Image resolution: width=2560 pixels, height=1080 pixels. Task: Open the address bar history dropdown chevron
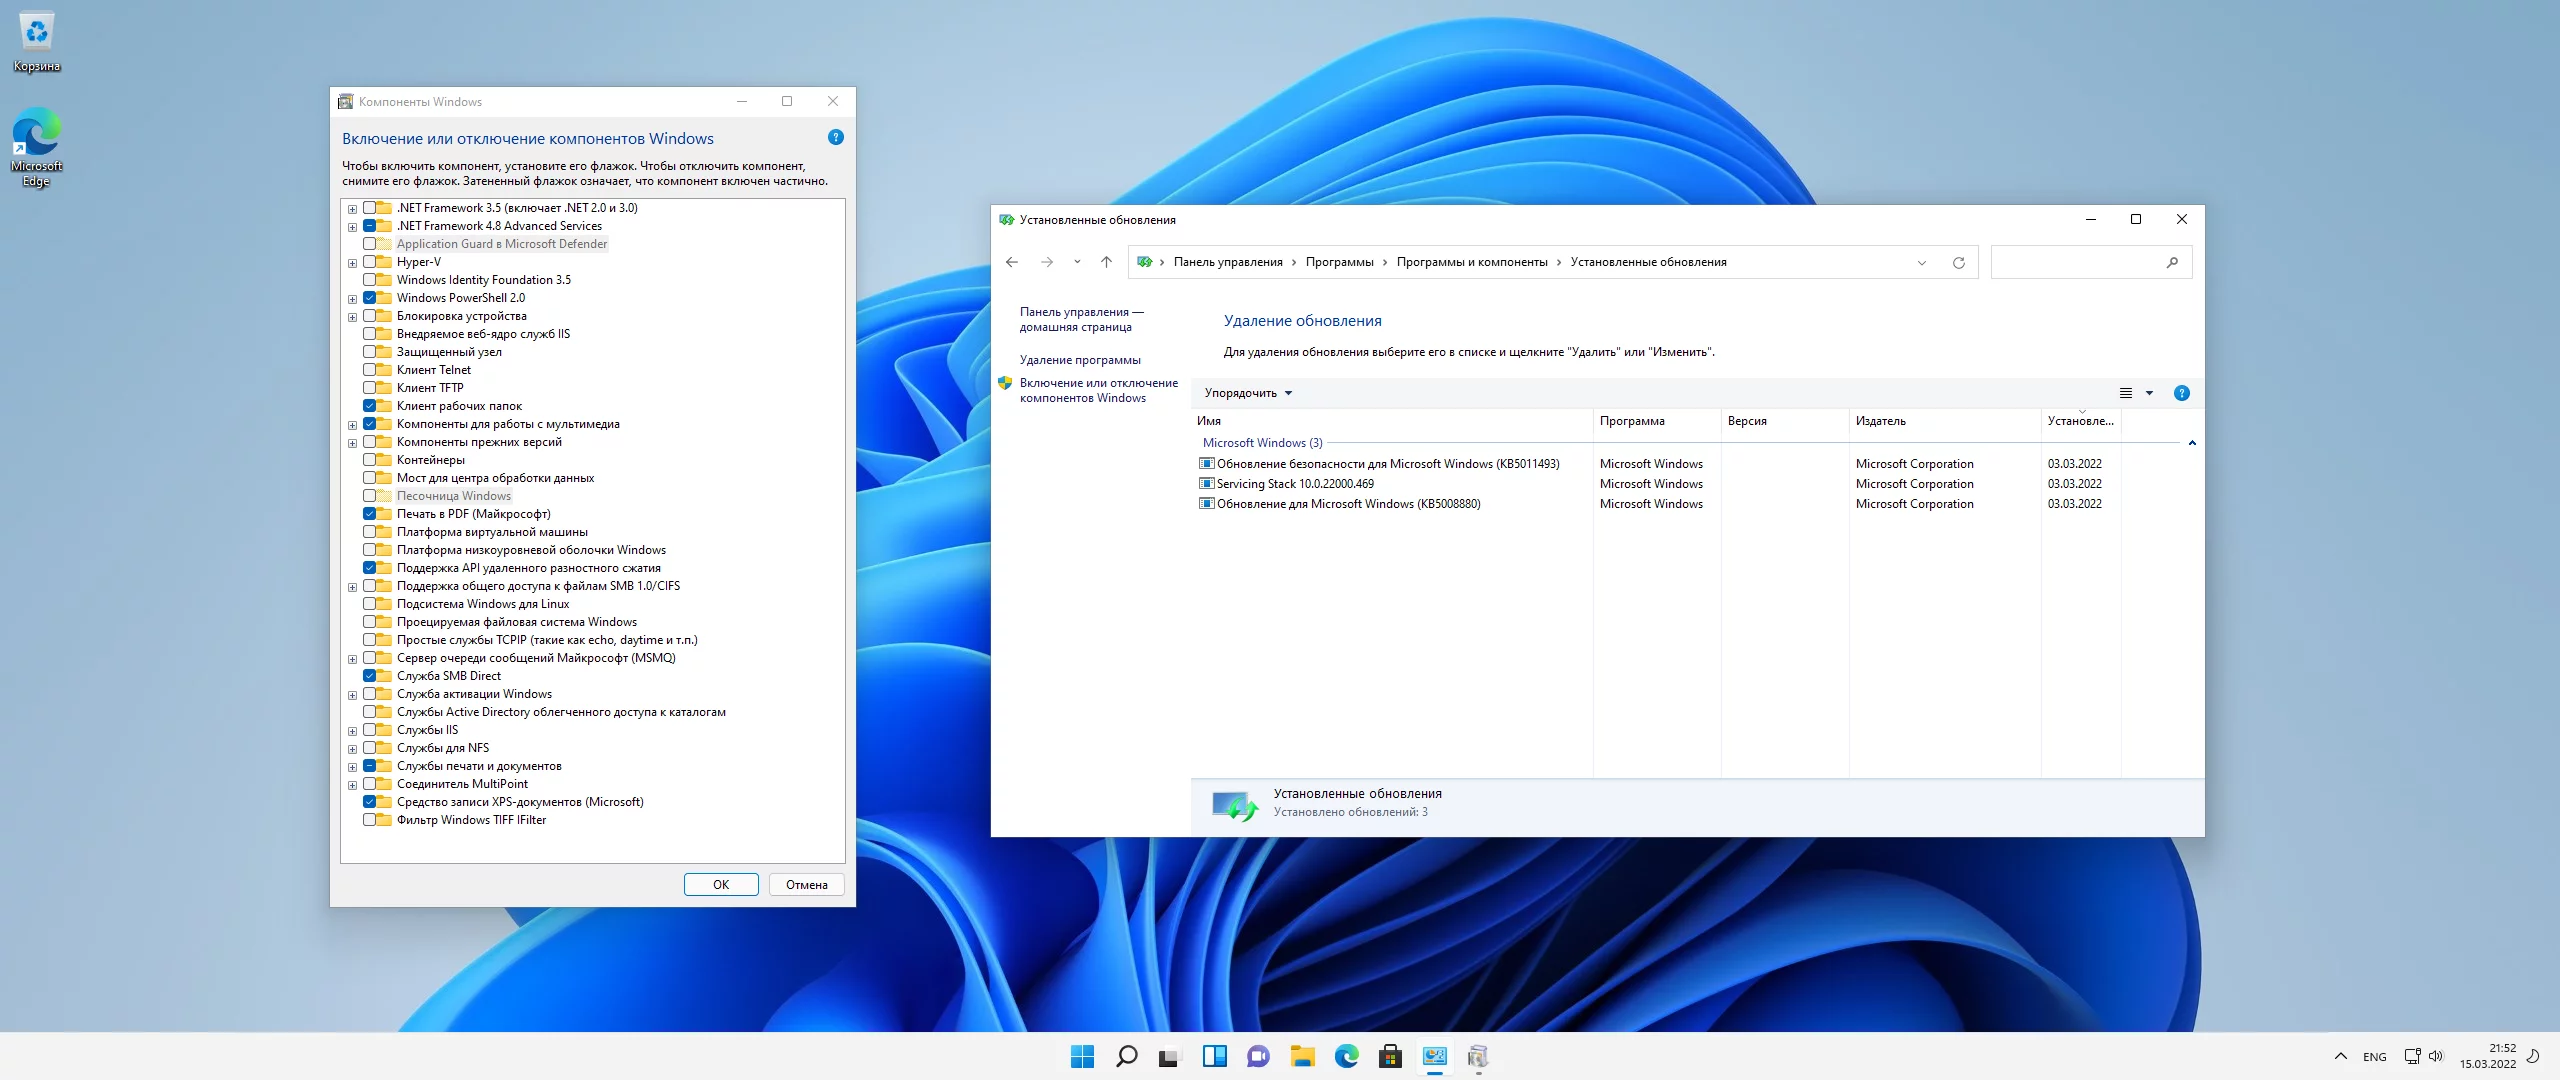coord(1921,263)
